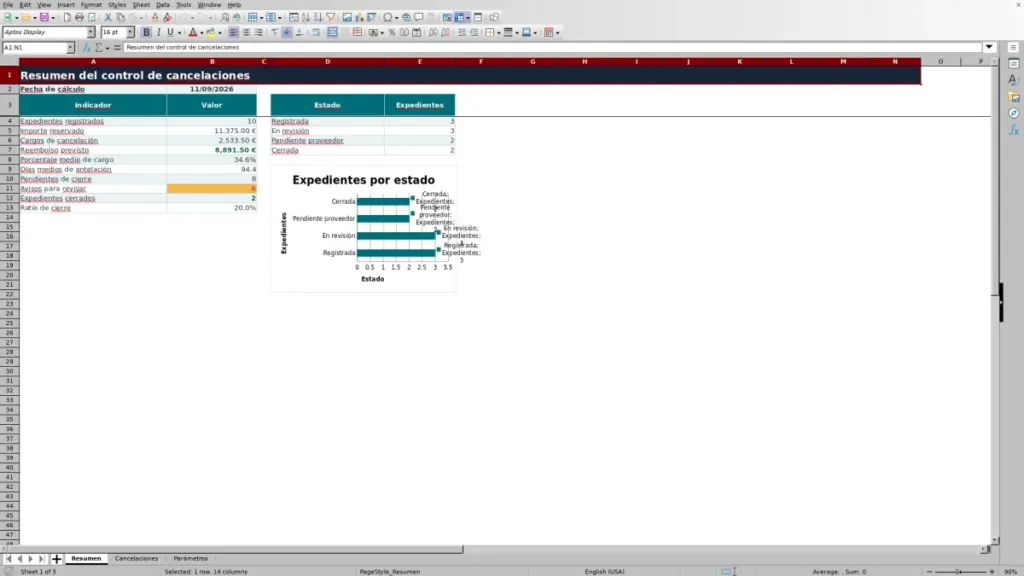Click the formula input line field
The height and width of the screenshot is (576, 1024).
pos(552,48)
